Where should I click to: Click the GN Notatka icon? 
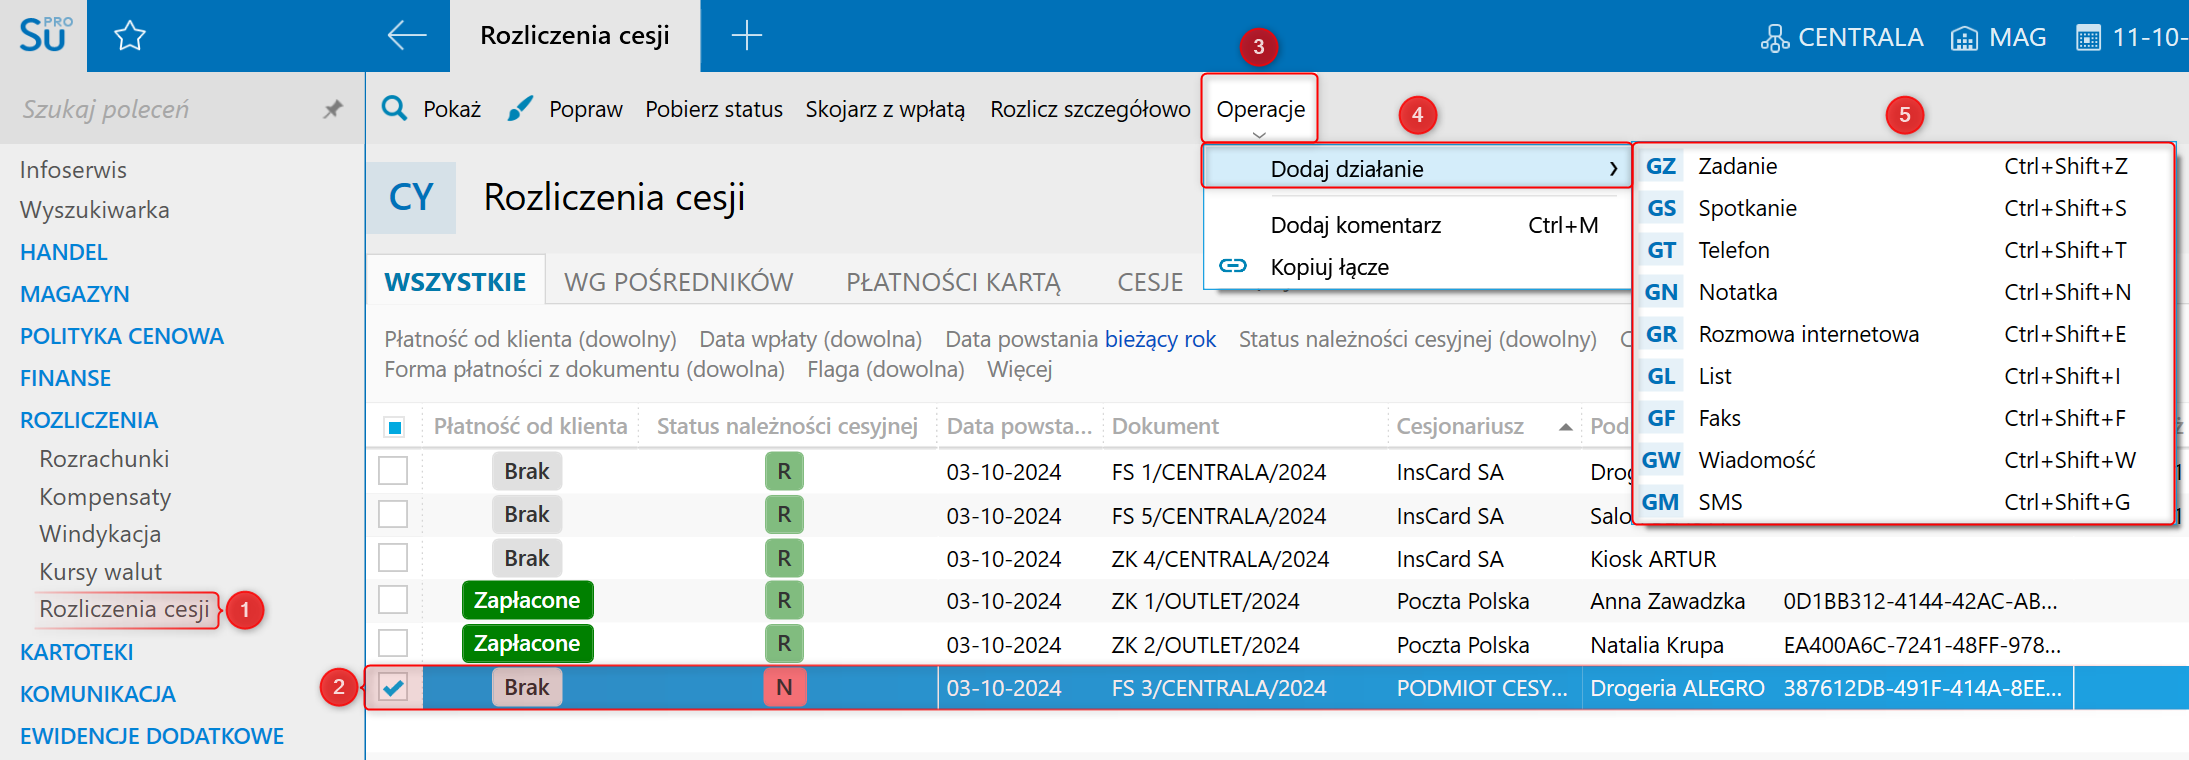coord(1661,292)
